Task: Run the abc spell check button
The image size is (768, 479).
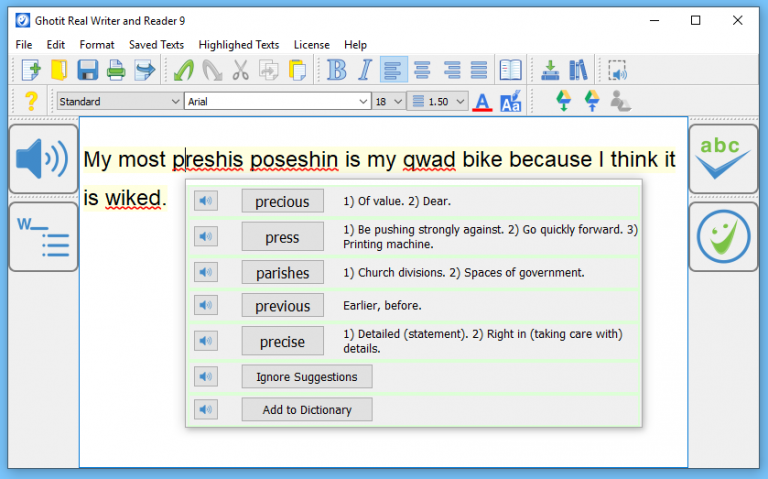Action: click(723, 158)
